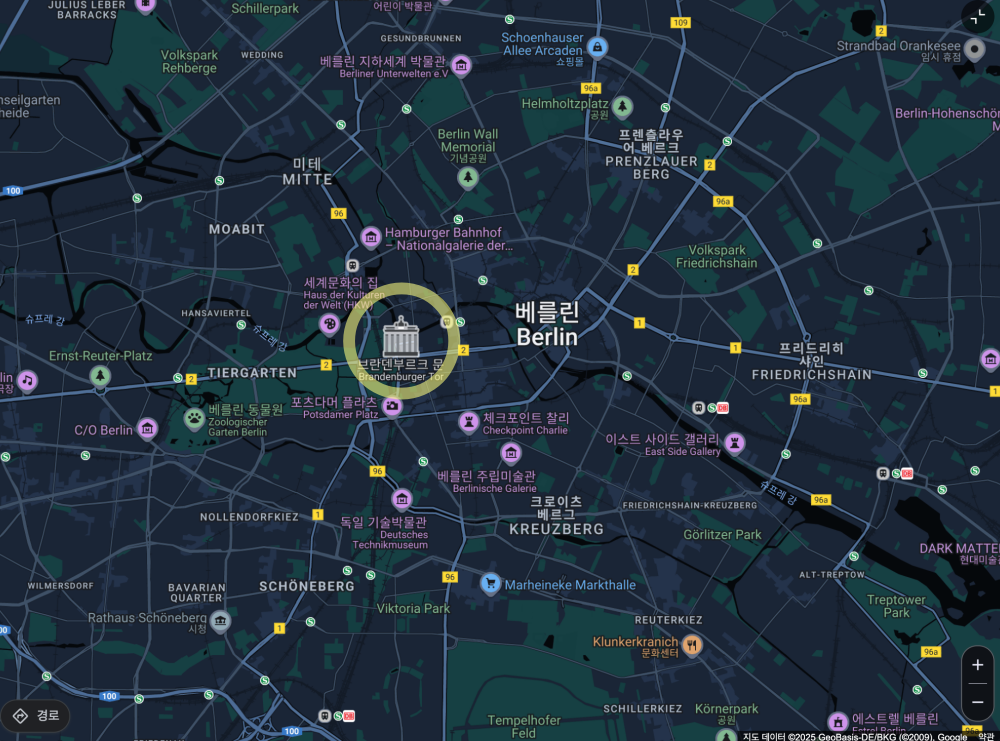
Task: Open the Marheineke Markthalle shopping cart icon
Action: 490,583
